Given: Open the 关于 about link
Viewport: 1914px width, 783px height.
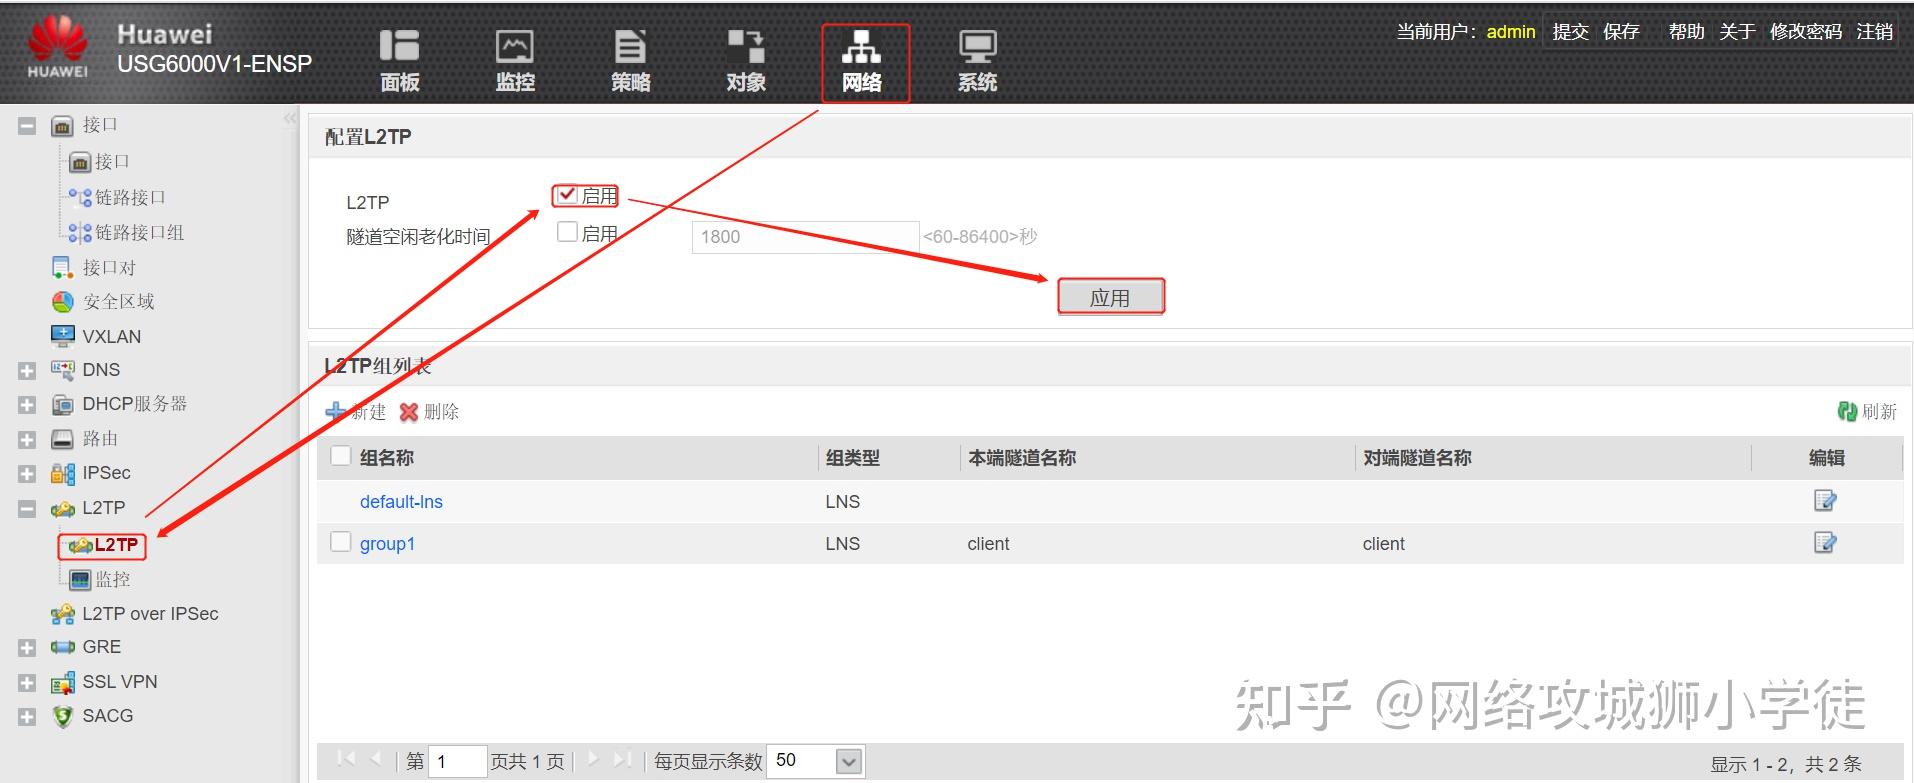Looking at the screenshot, I should 1737,32.
